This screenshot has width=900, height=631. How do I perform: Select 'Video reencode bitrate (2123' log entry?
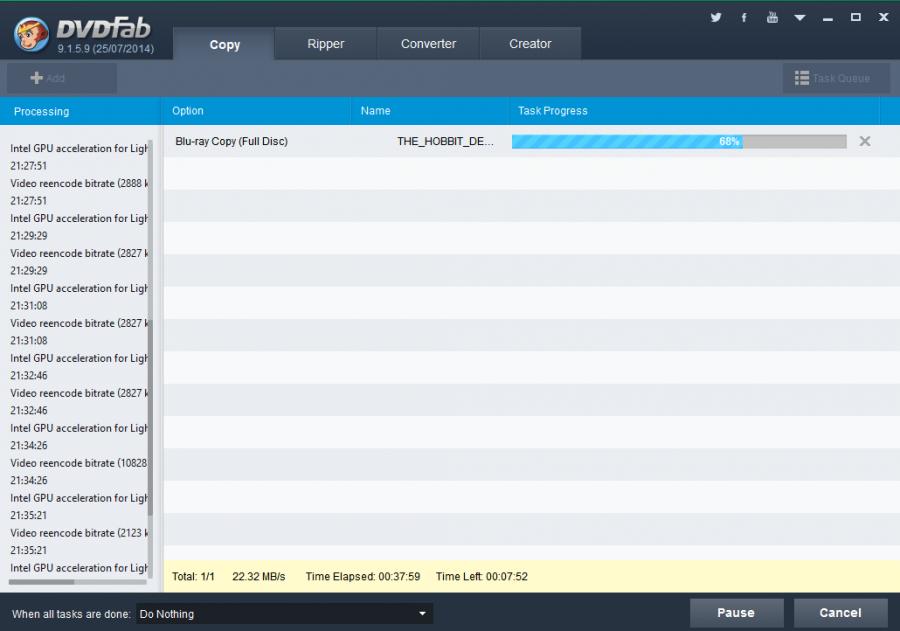coord(79,533)
